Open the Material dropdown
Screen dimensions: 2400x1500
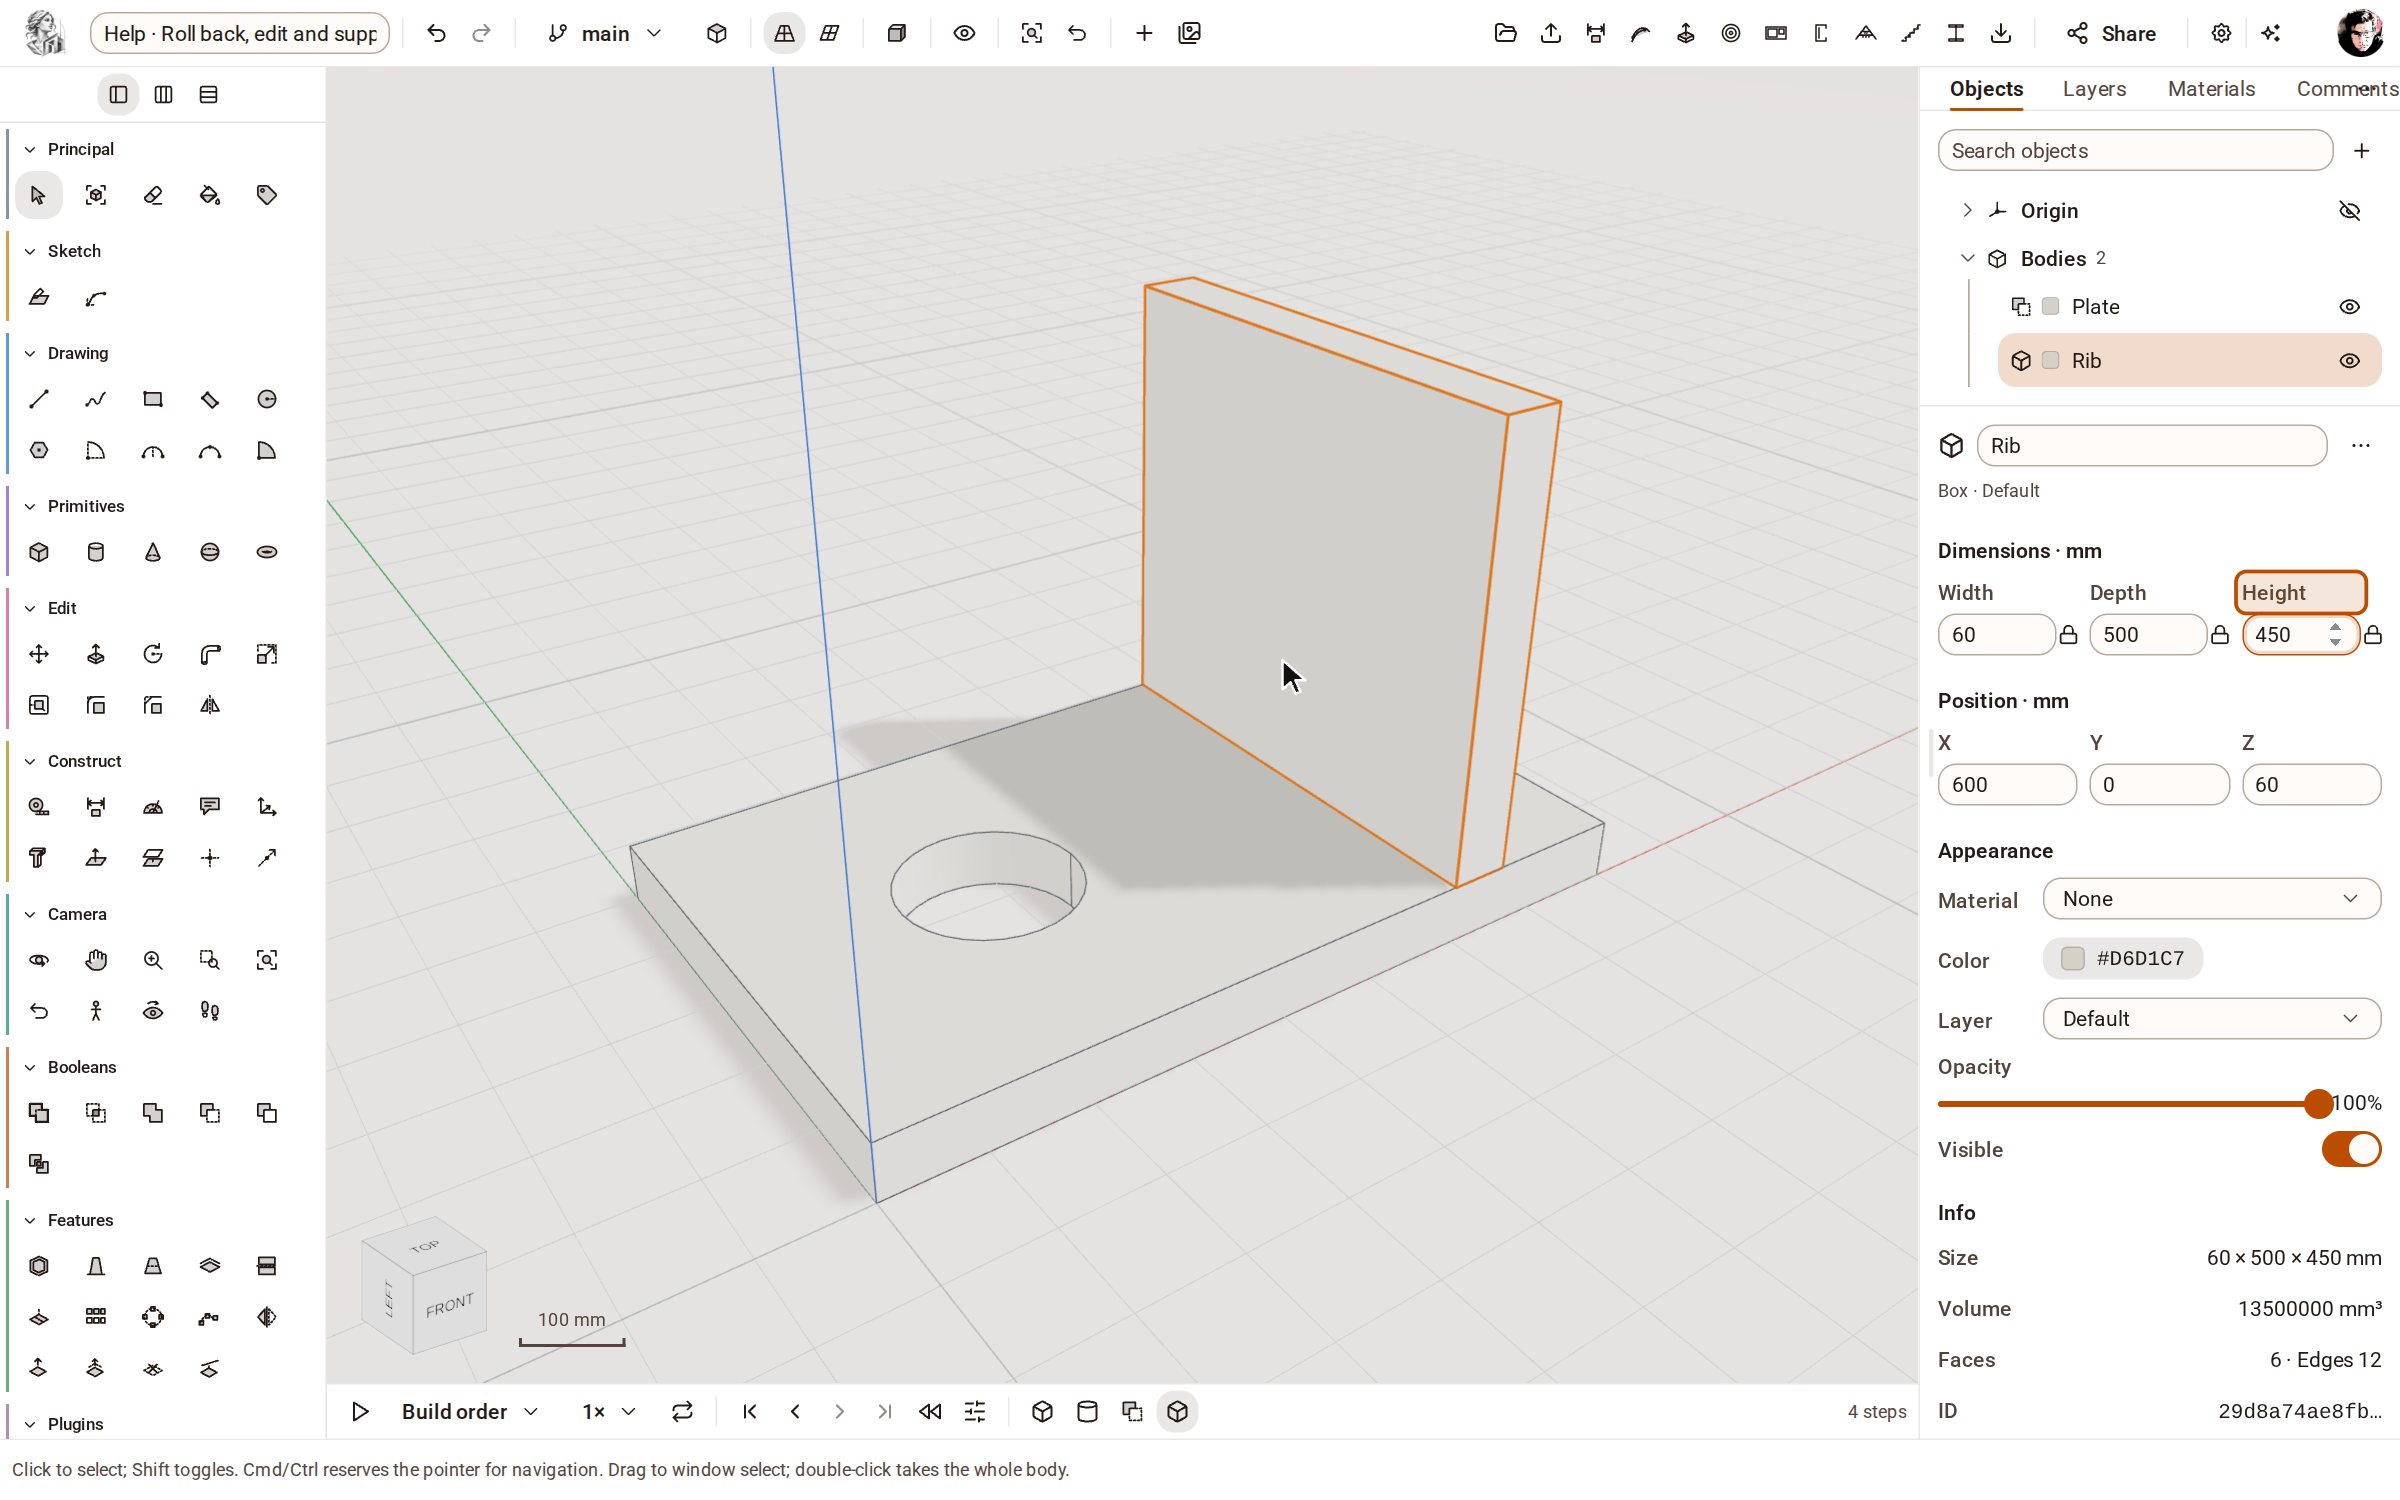click(x=2212, y=899)
